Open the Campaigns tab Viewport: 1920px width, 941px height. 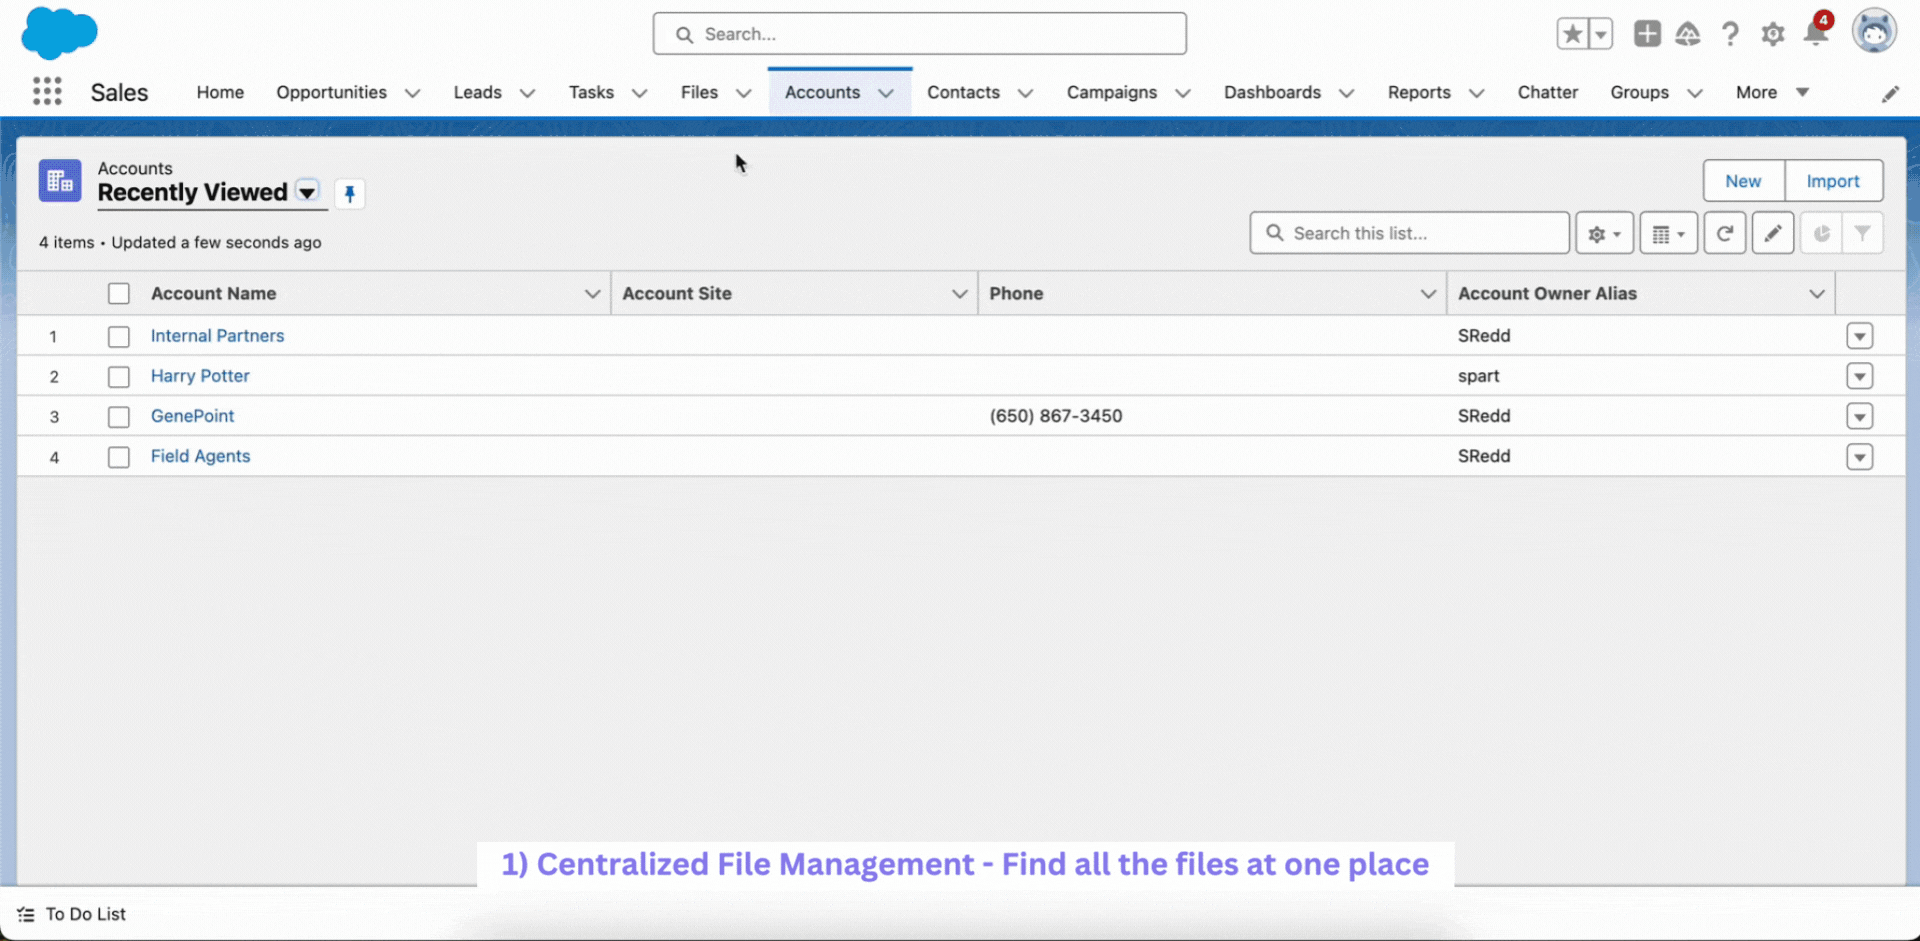click(1111, 92)
